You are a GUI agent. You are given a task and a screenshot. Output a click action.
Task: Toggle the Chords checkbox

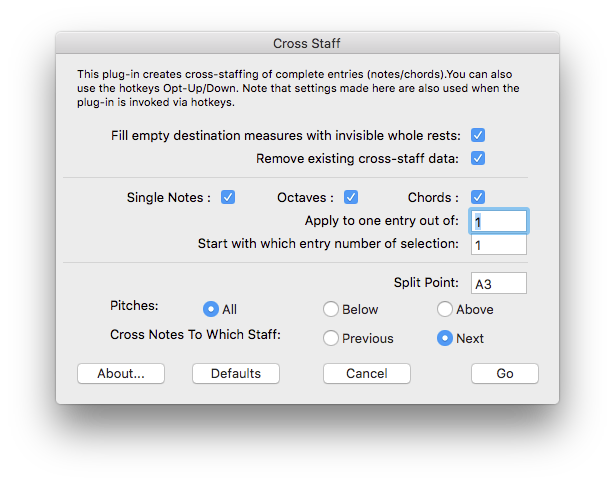pyautogui.click(x=478, y=197)
